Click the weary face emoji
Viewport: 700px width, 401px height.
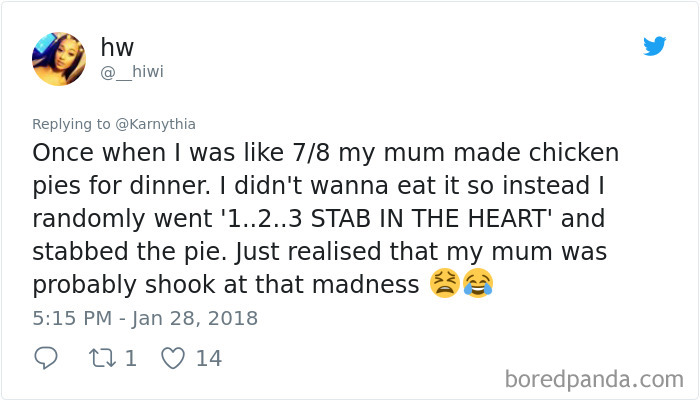pyautogui.click(x=444, y=284)
